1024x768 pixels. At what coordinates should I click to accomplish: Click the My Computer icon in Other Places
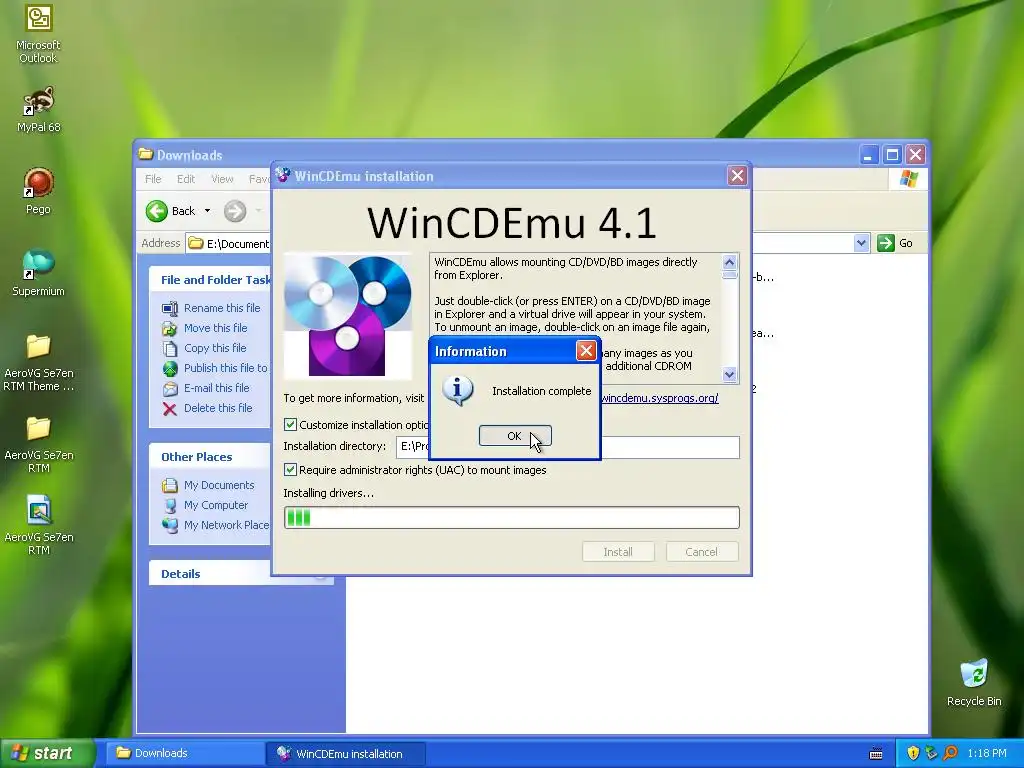170,505
